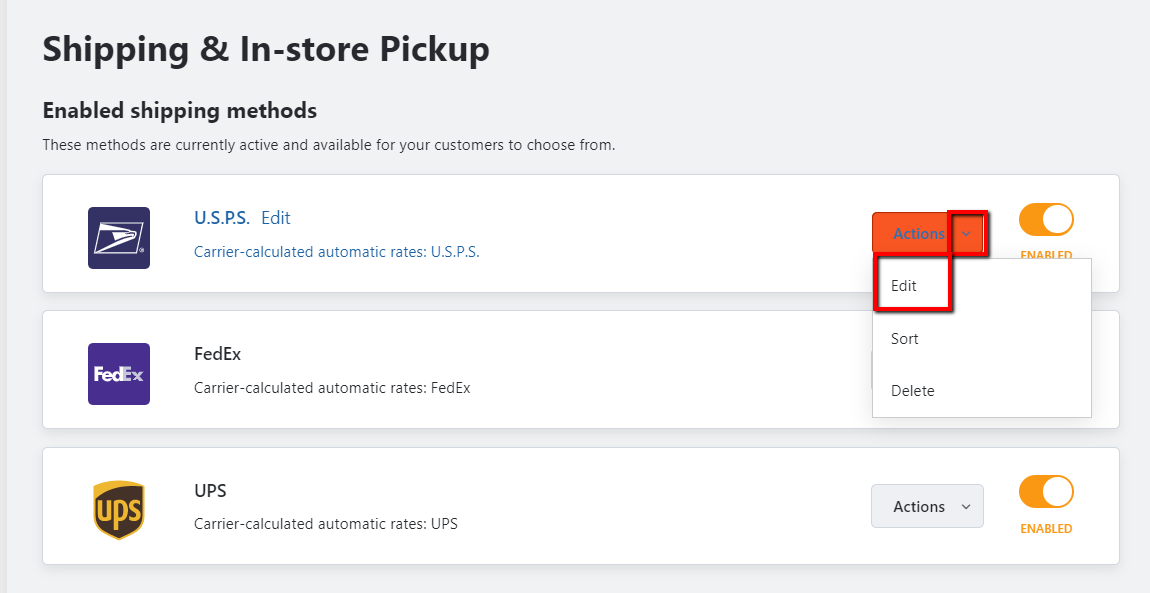
Task: Click the highlighted chevron on U.S.P.S. Actions
Action: point(966,234)
